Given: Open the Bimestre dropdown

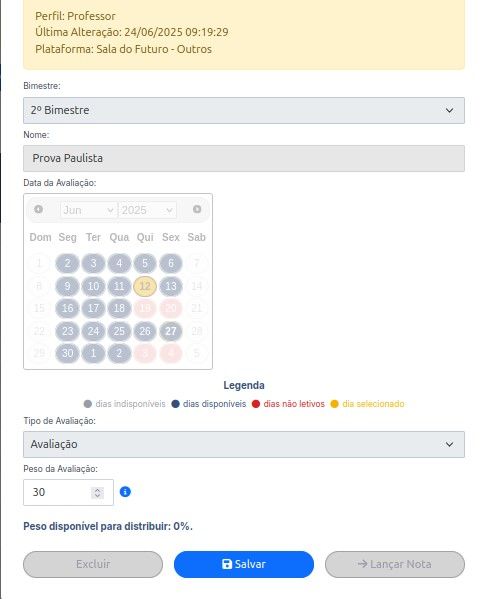Looking at the screenshot, I should pyautogui.click(x=244, y=110).
